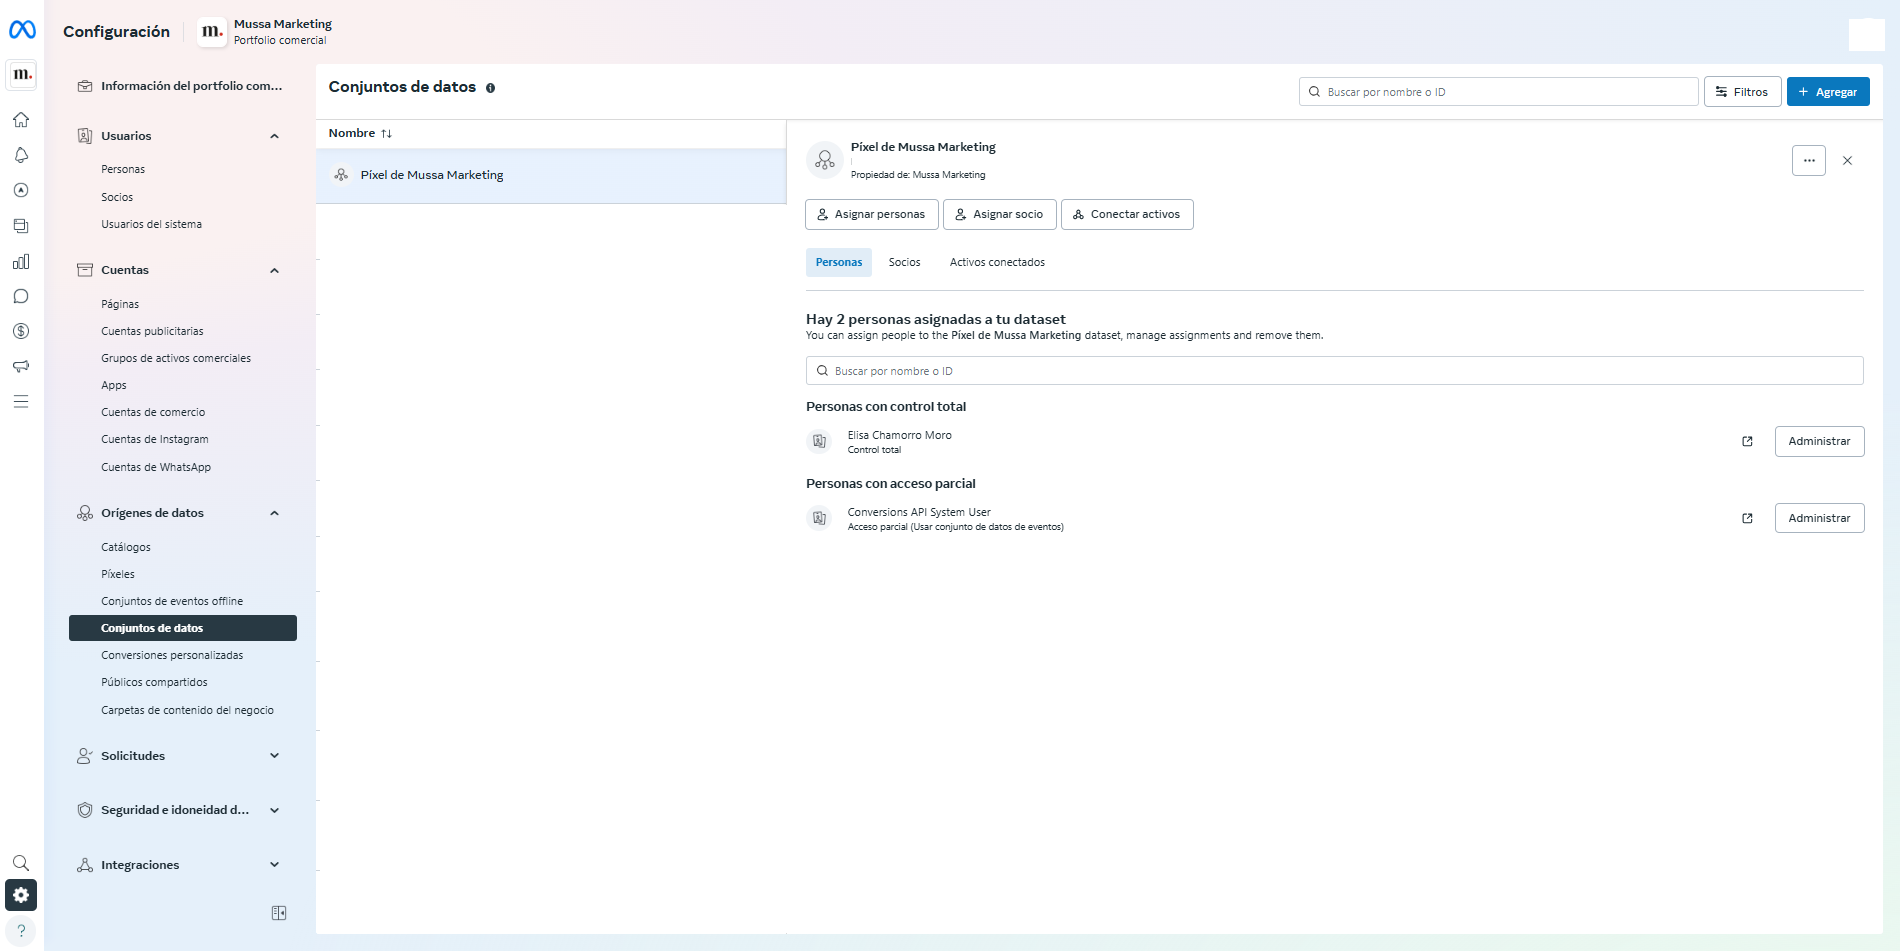1900x951 pixels.
Task: Collapse sidebar panel icon
Action: (279, 913)
